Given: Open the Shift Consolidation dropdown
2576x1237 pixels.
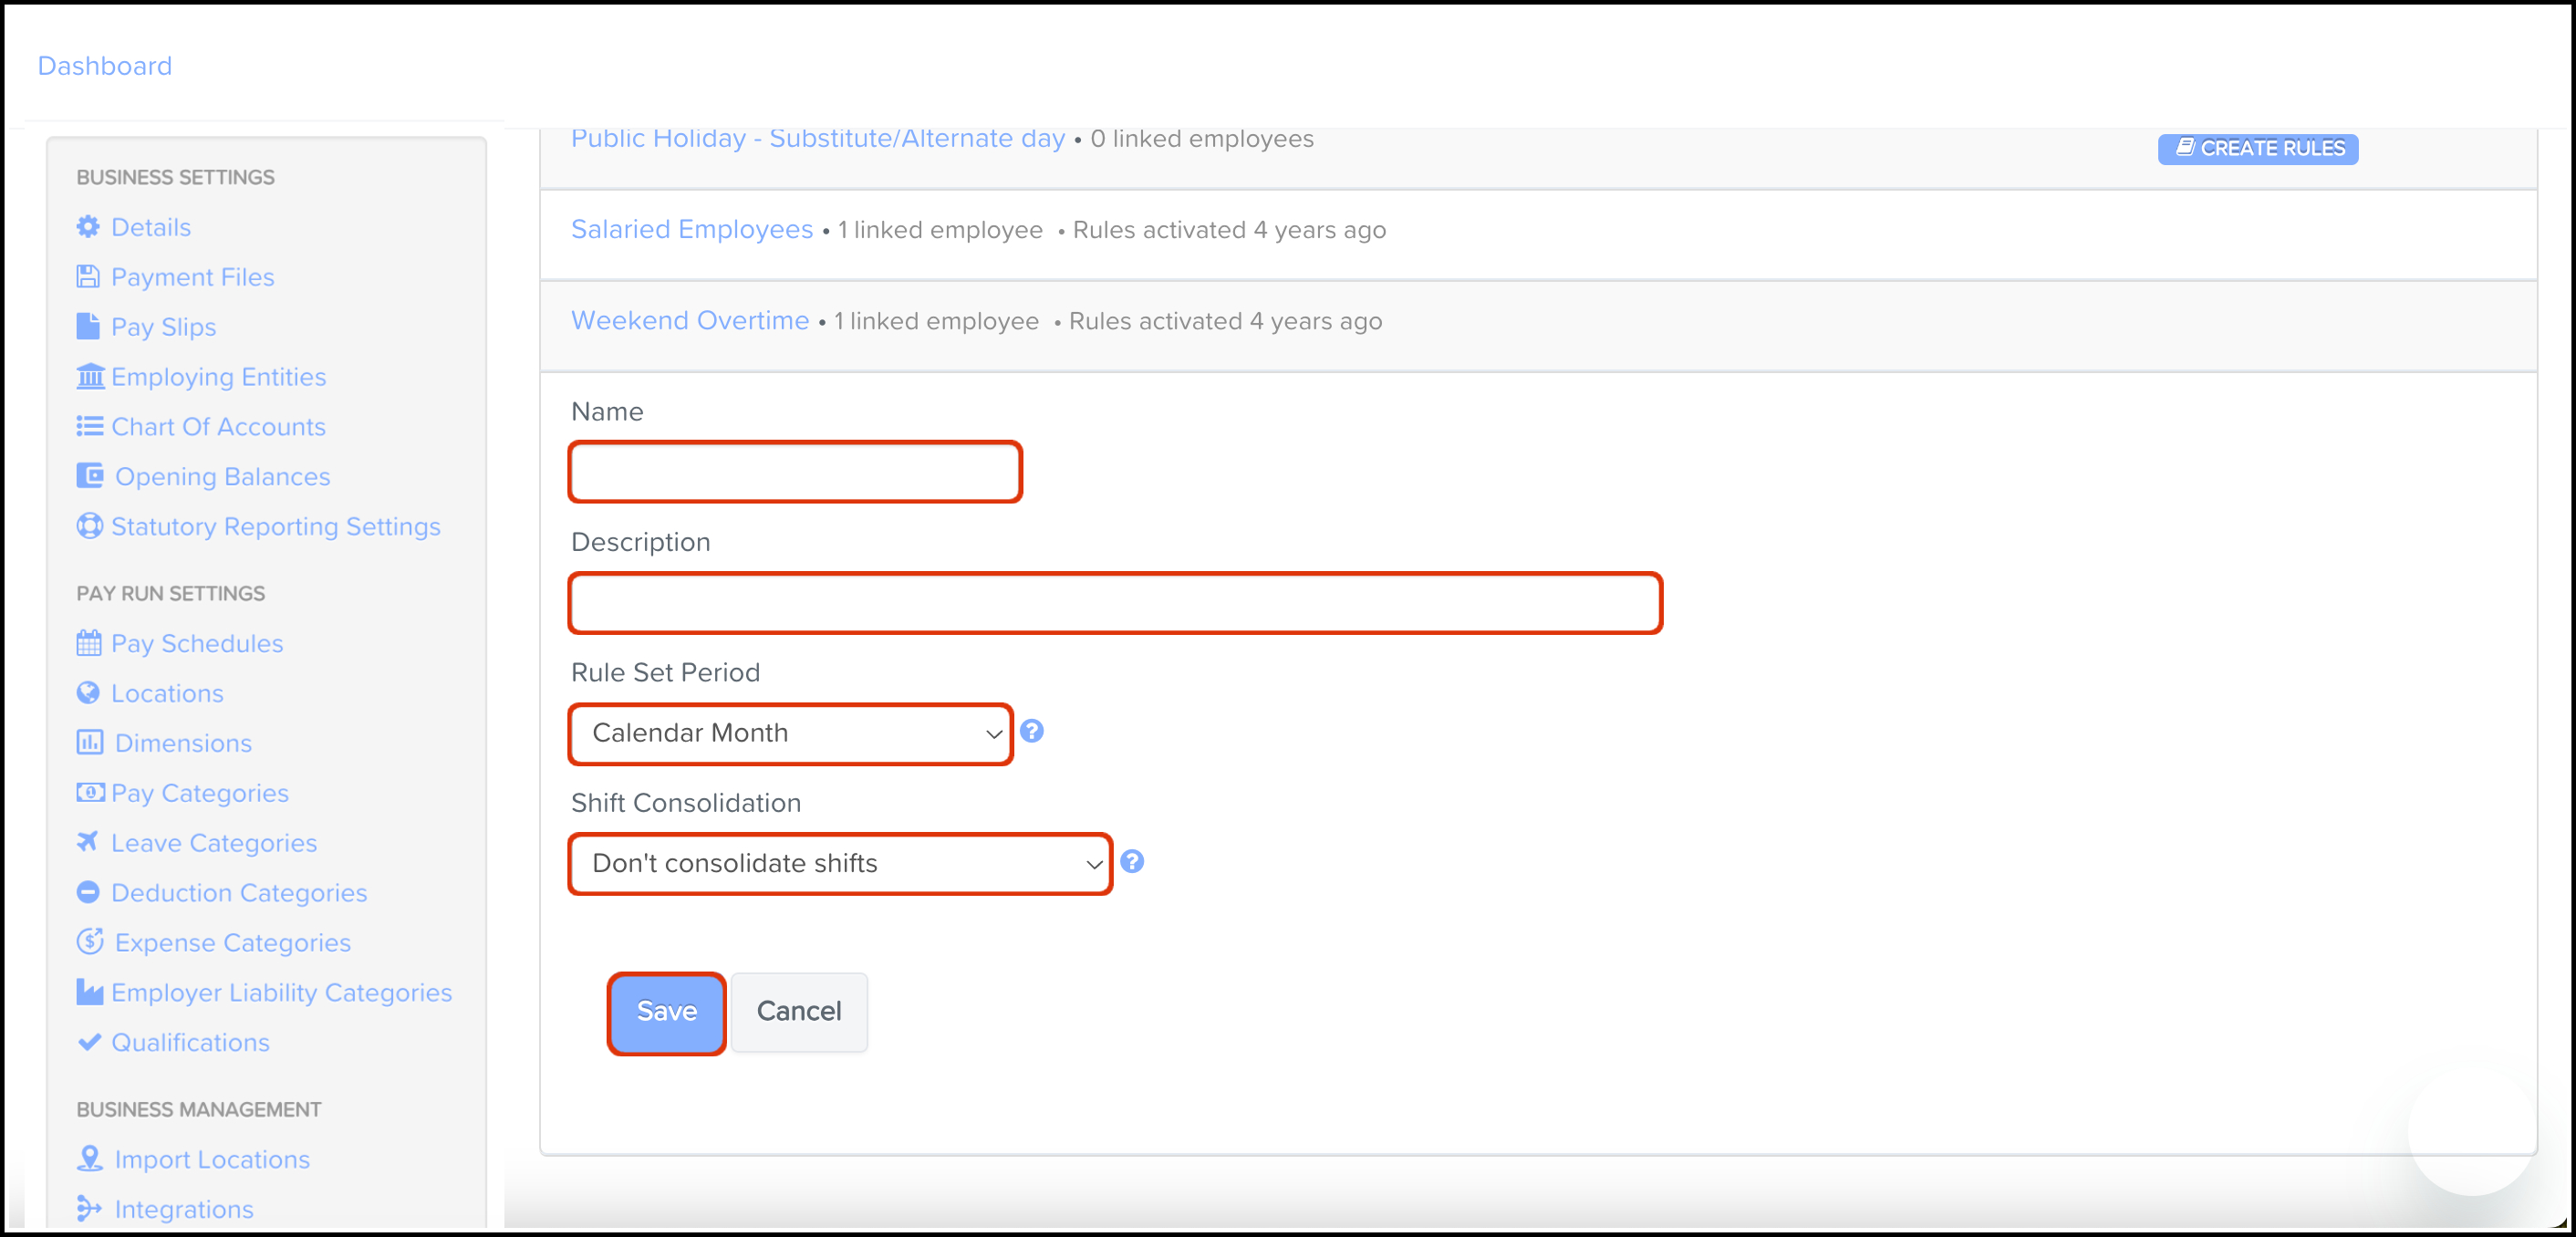Looking at the screenshot, I should tap(840, 864).
